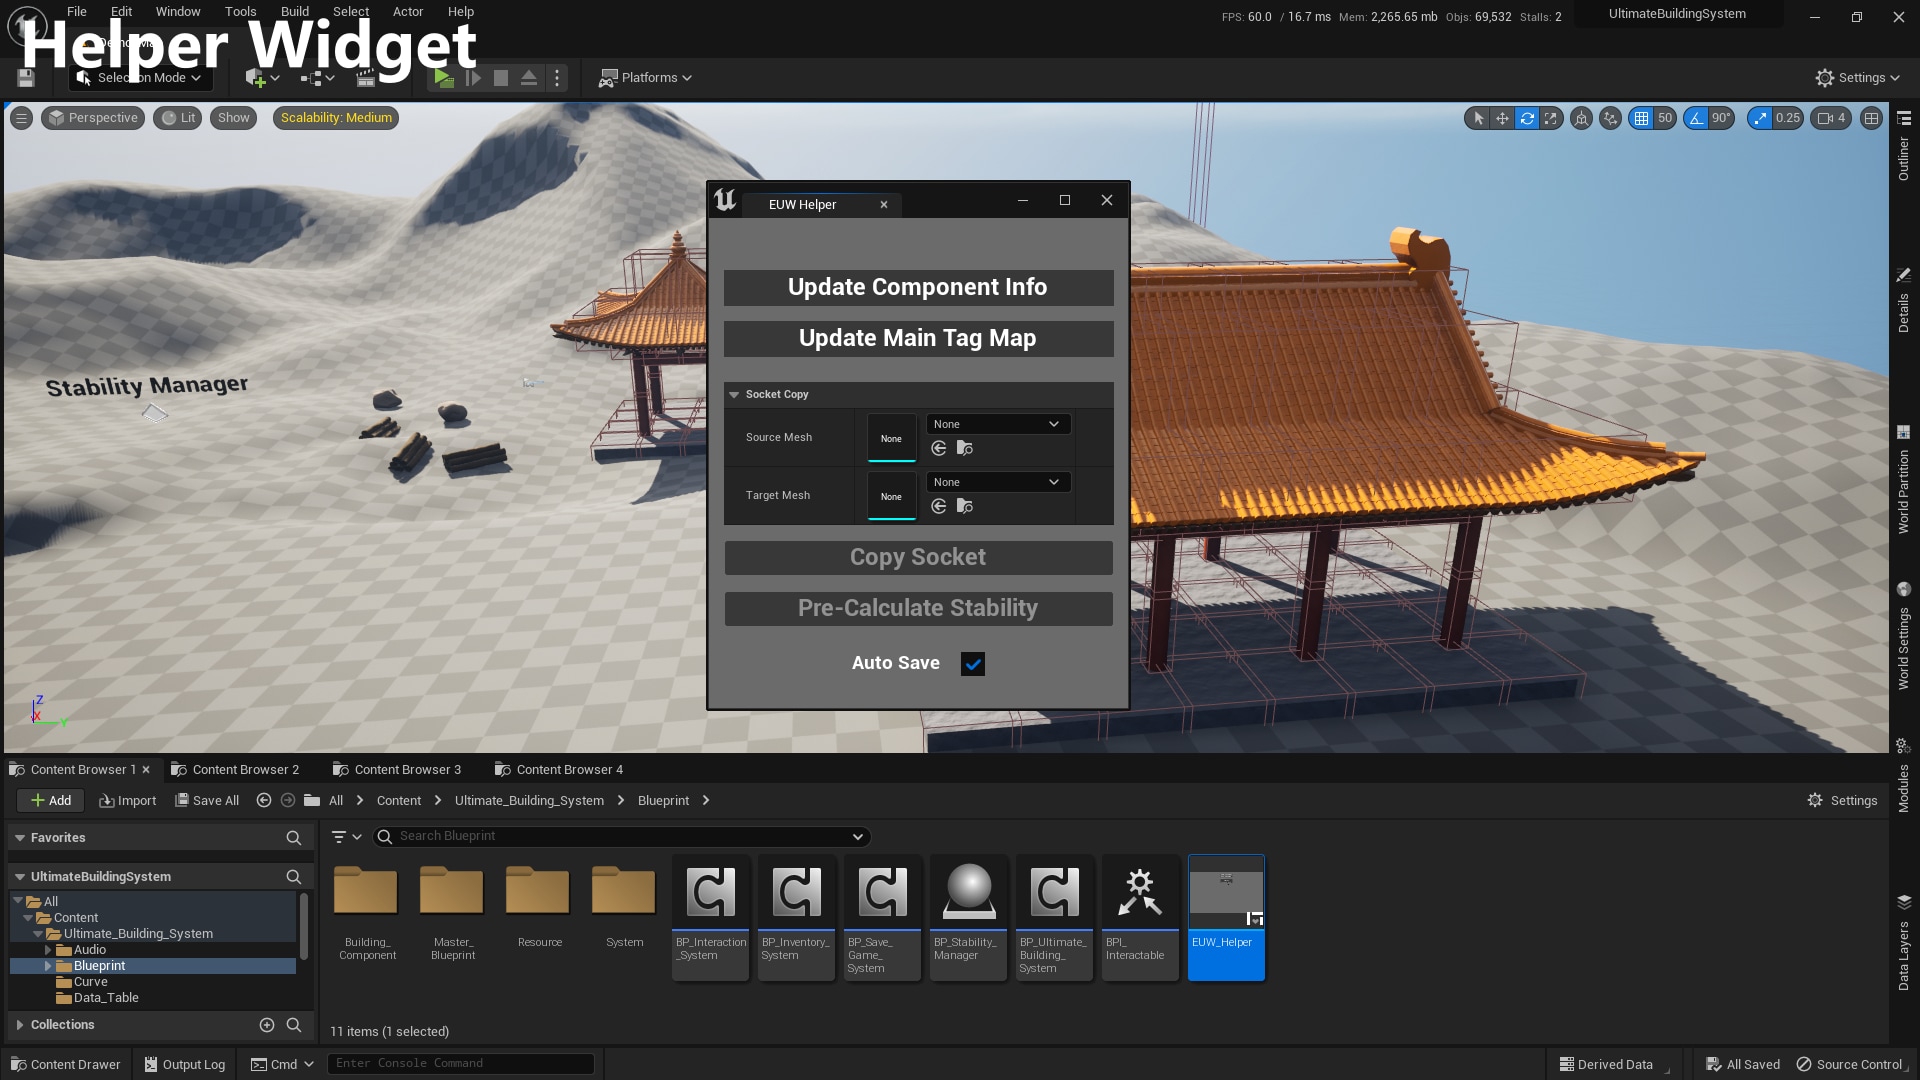Click Update Main Tag Map button
The width and height of the screenshot is (1920, 1080).
[x=918, y=338]
